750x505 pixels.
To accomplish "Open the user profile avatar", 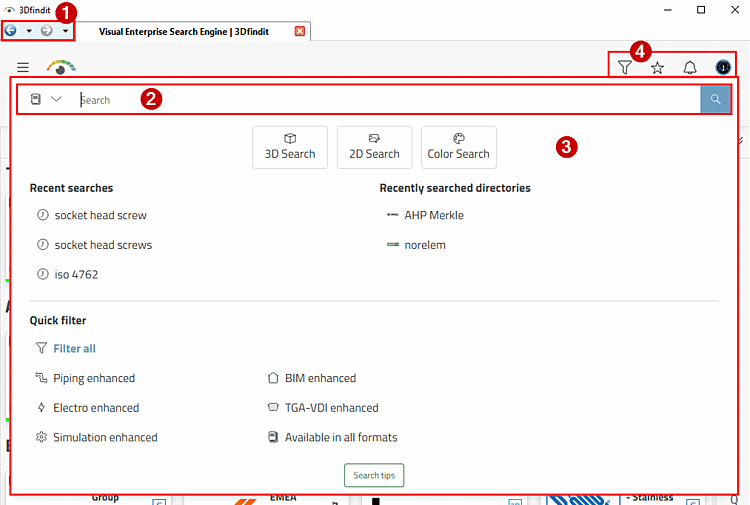I will pos(723,67).
